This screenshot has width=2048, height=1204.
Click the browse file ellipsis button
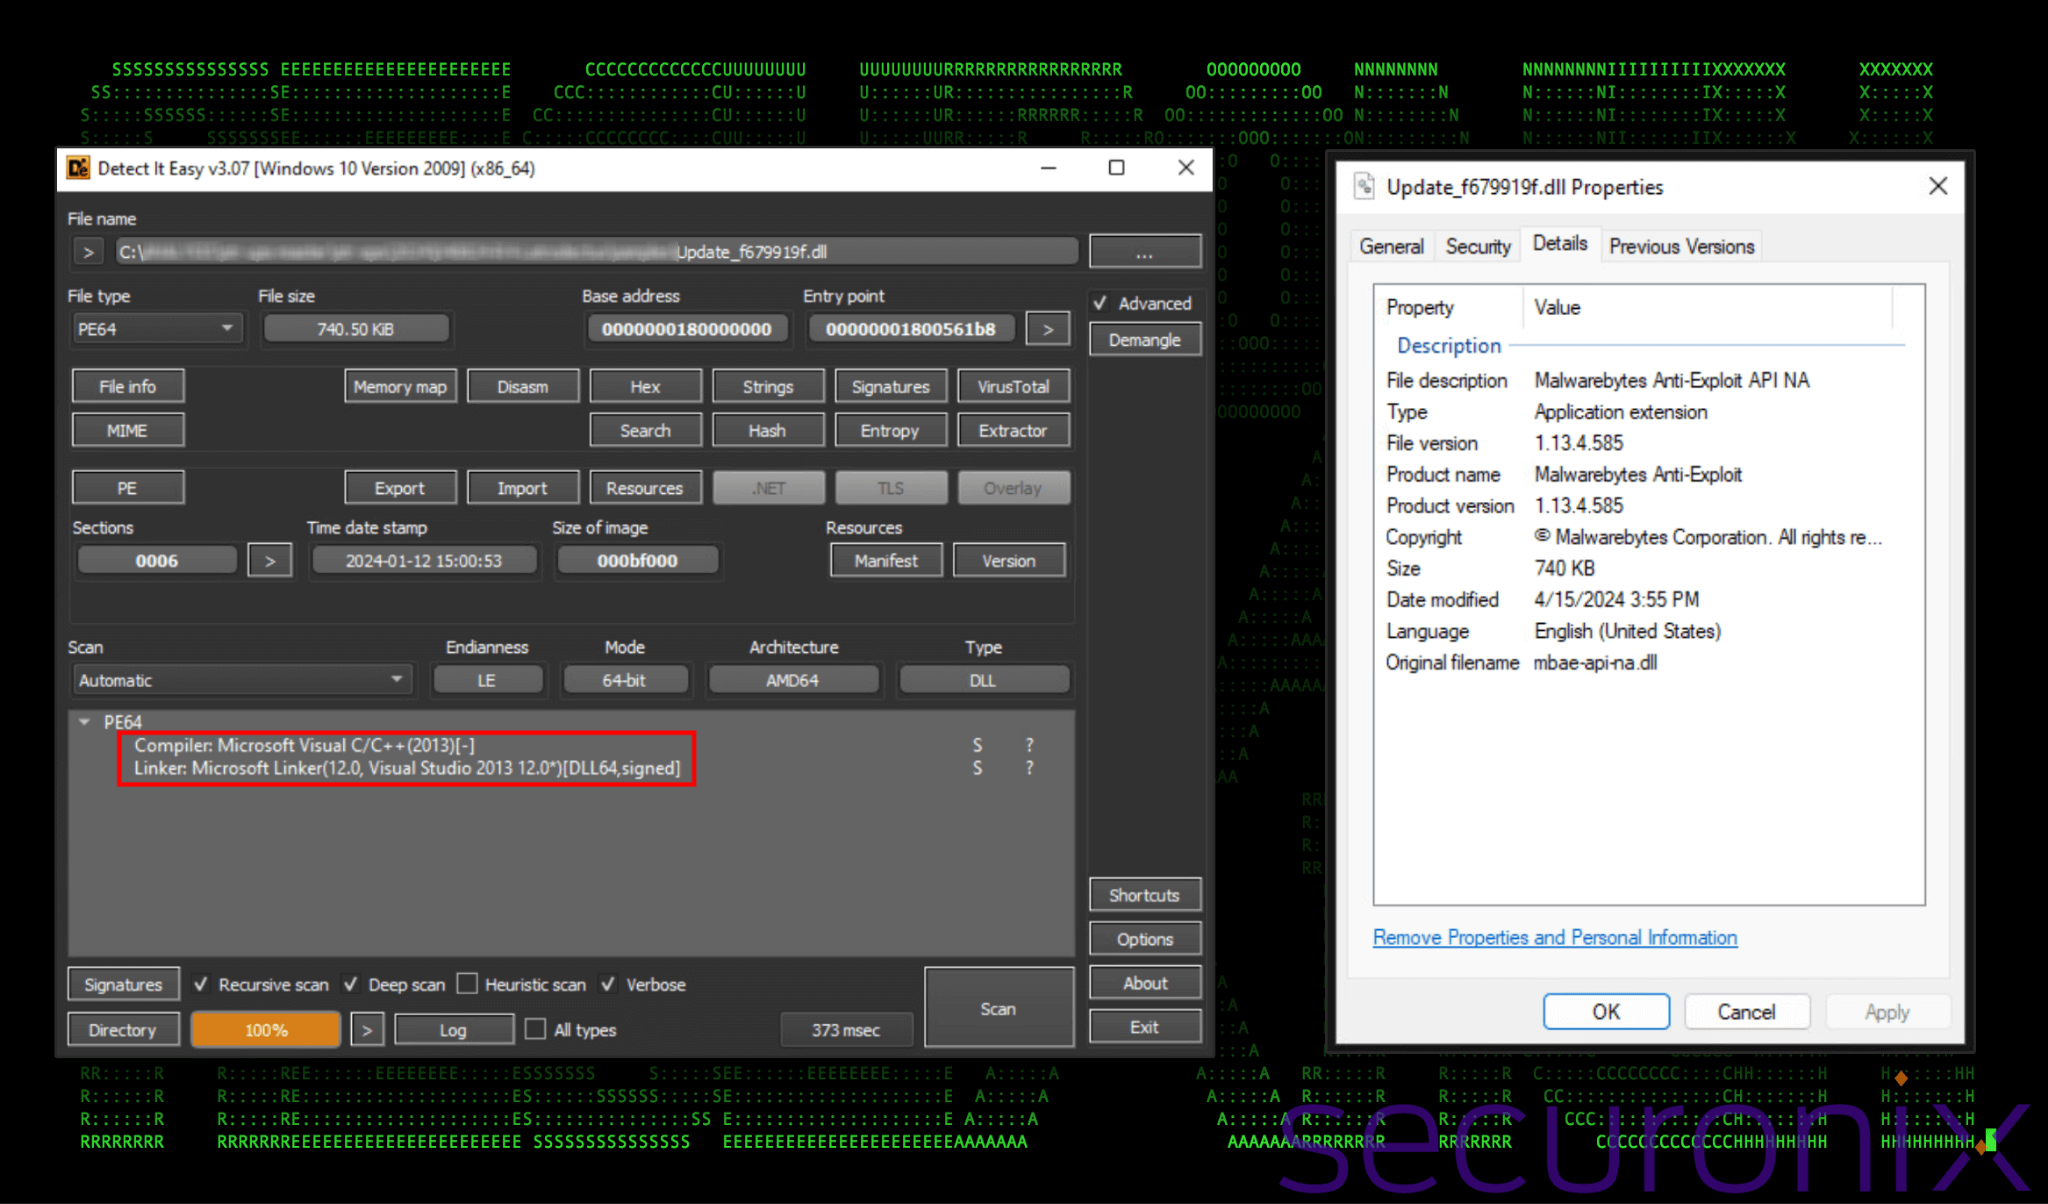coord(1144,252)
